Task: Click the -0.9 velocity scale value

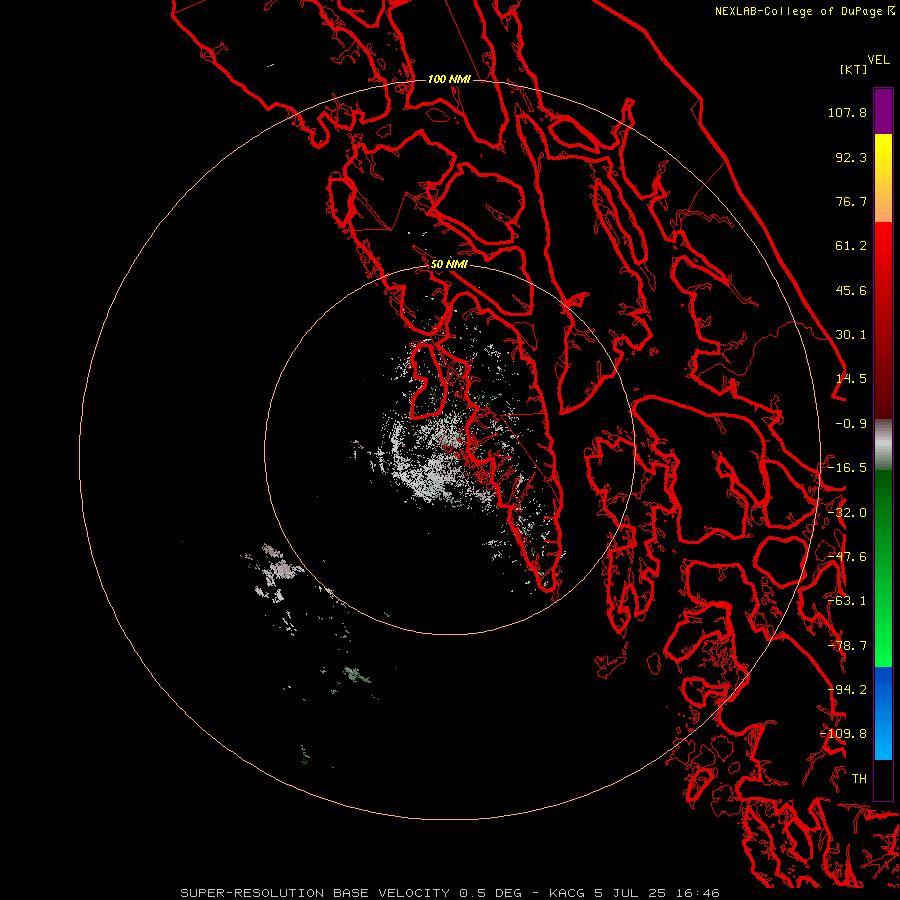Action: point(851,424)
